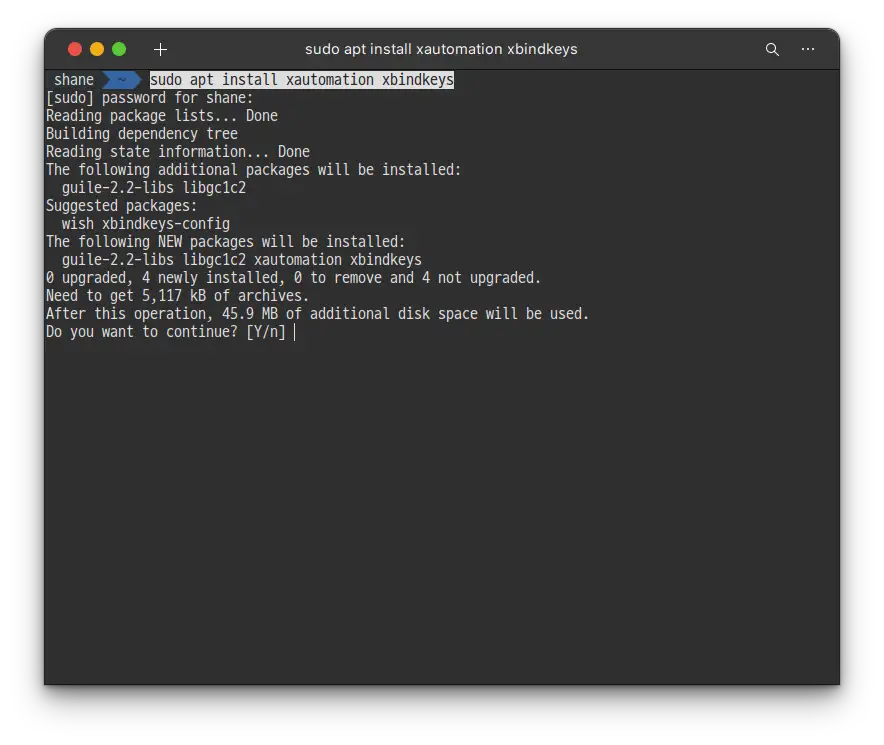Maximize the terminal with the green button
The width and height of the screenshot is (884, 745).
click(x=119, y=50)
